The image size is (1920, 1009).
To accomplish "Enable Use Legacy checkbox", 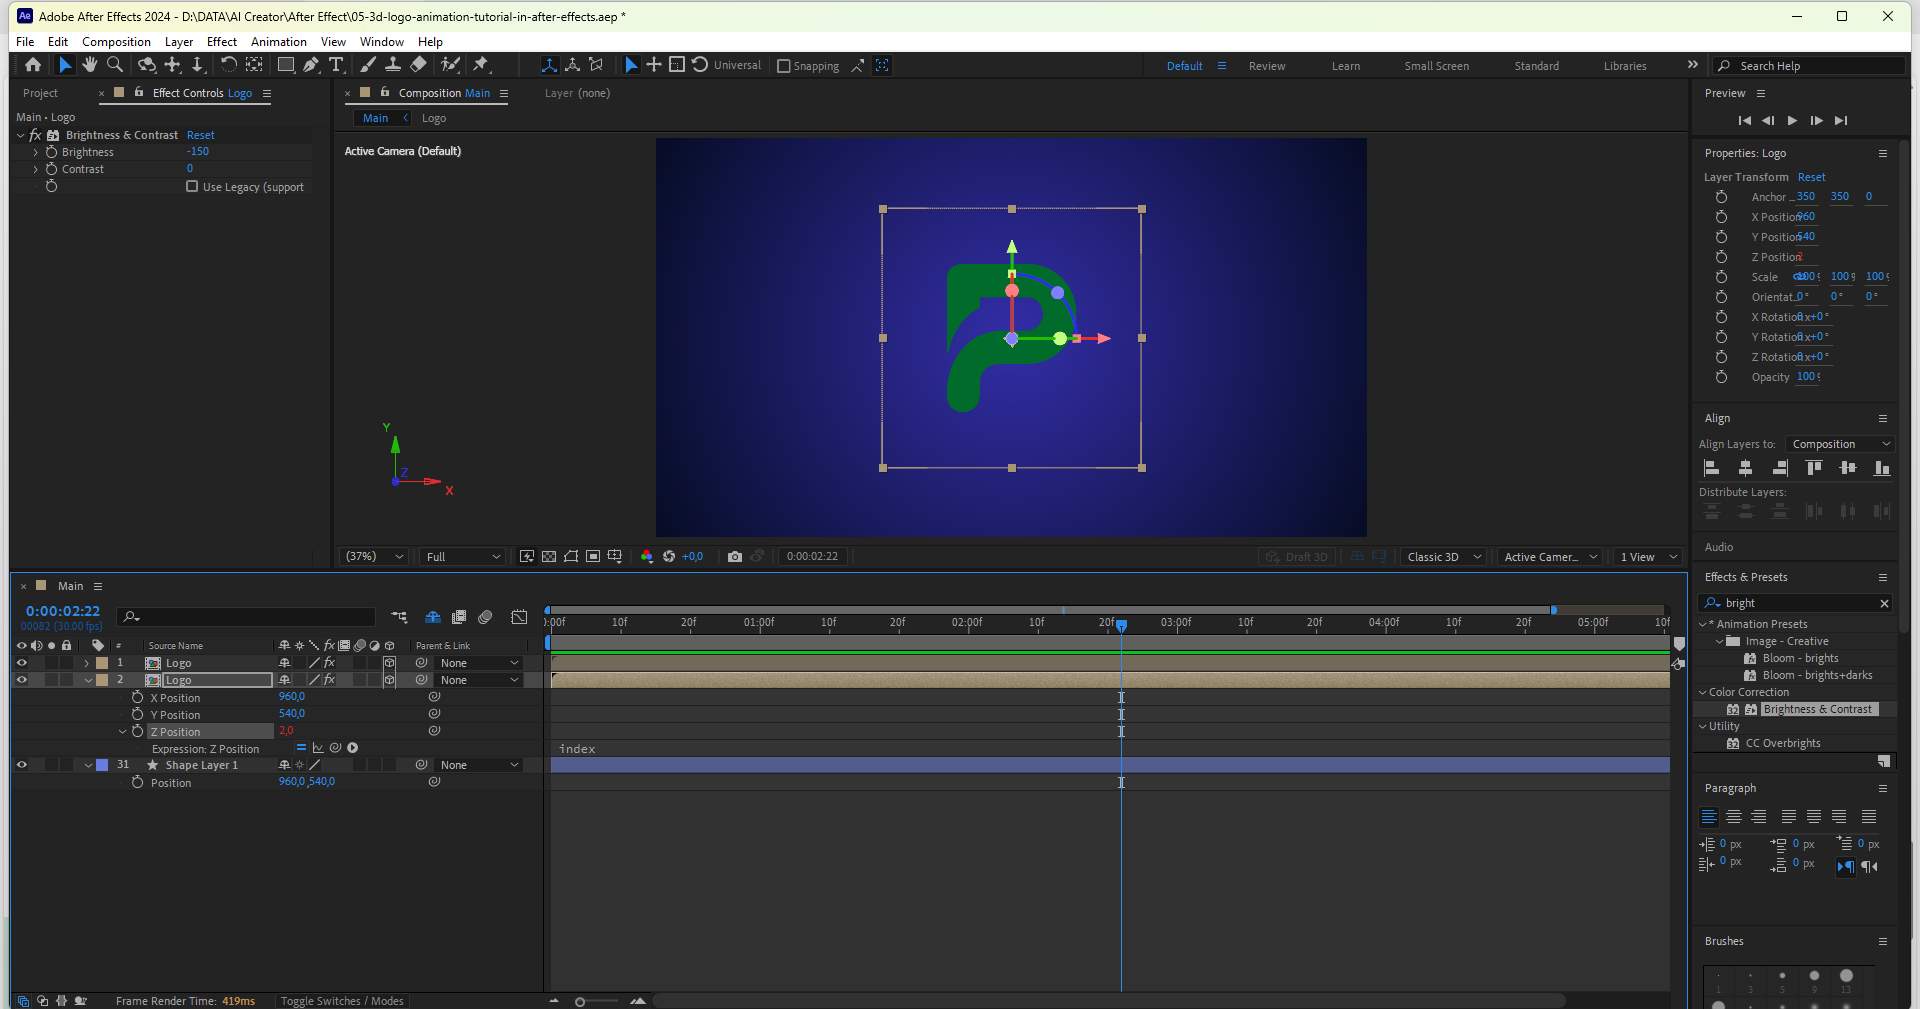I will click(192, 186).
